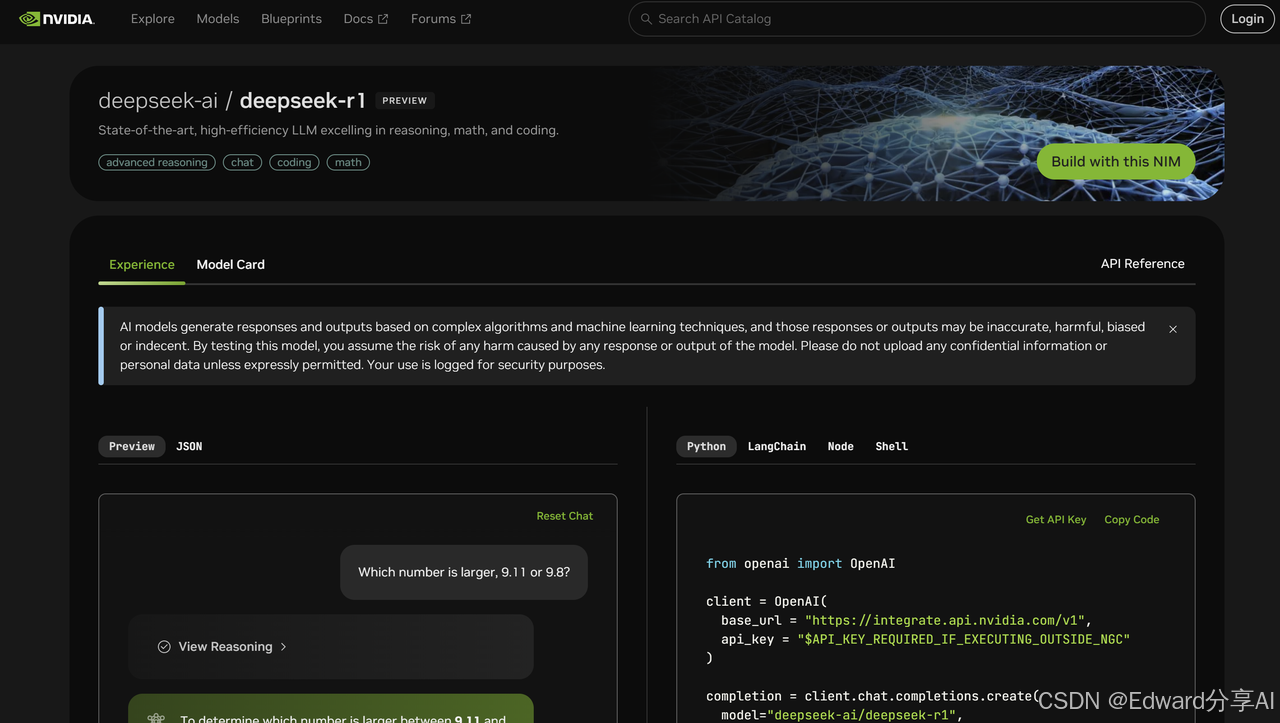Open the Models page

point(218,19)
